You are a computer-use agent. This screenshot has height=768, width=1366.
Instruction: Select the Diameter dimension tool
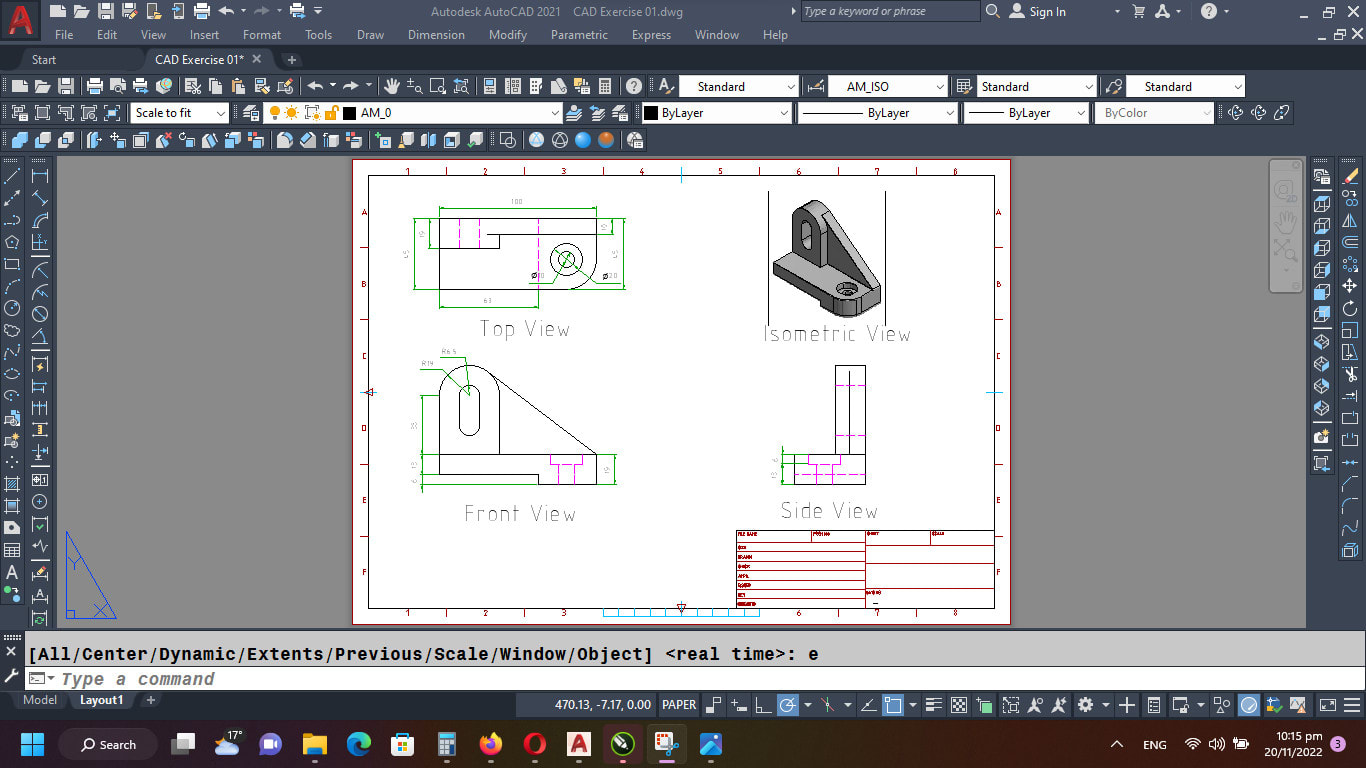(40, 314)
